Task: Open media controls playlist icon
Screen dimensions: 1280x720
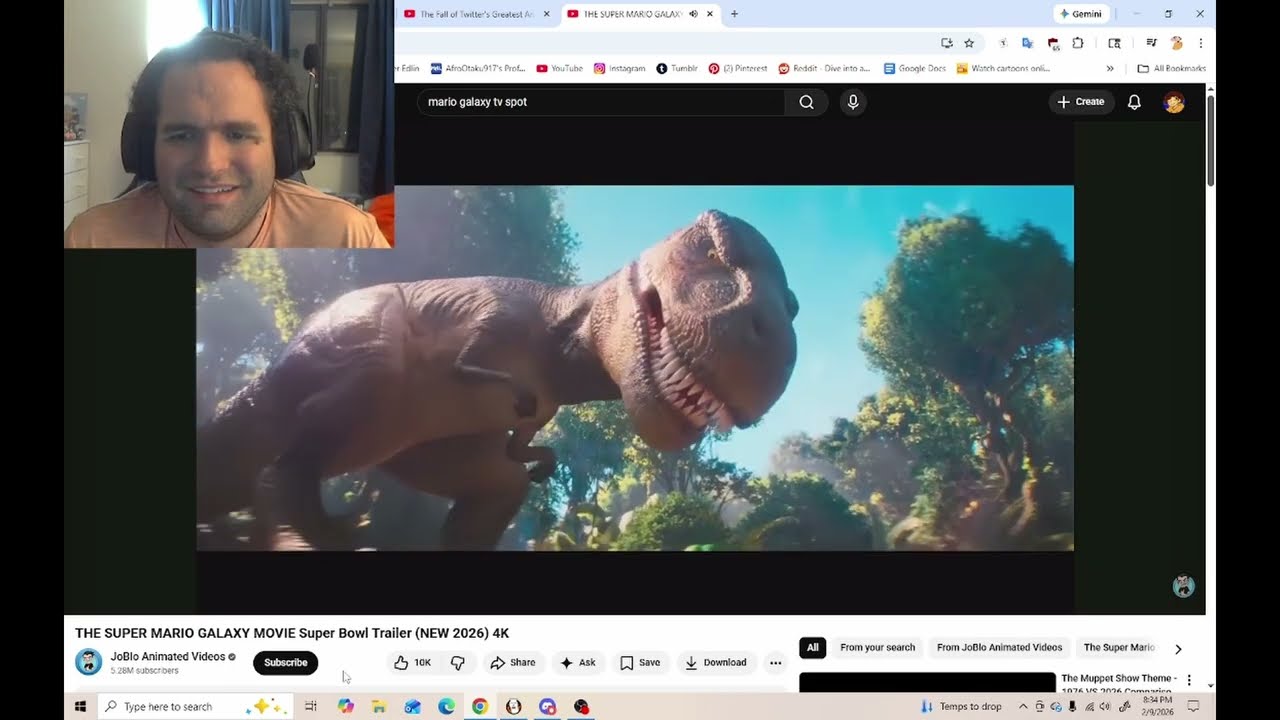Action: tap(1151, 43)
